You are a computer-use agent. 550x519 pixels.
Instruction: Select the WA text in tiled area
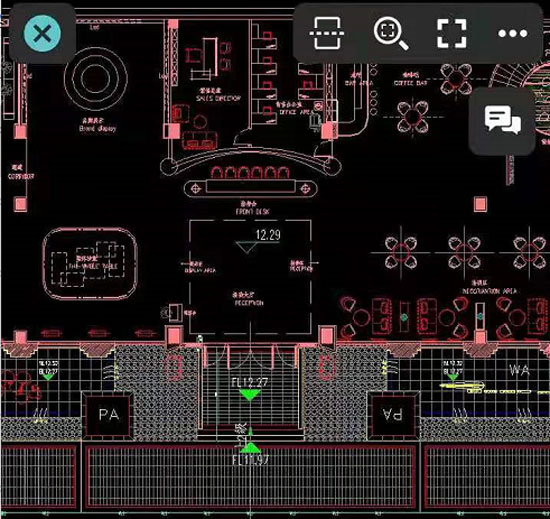point(519,370)
